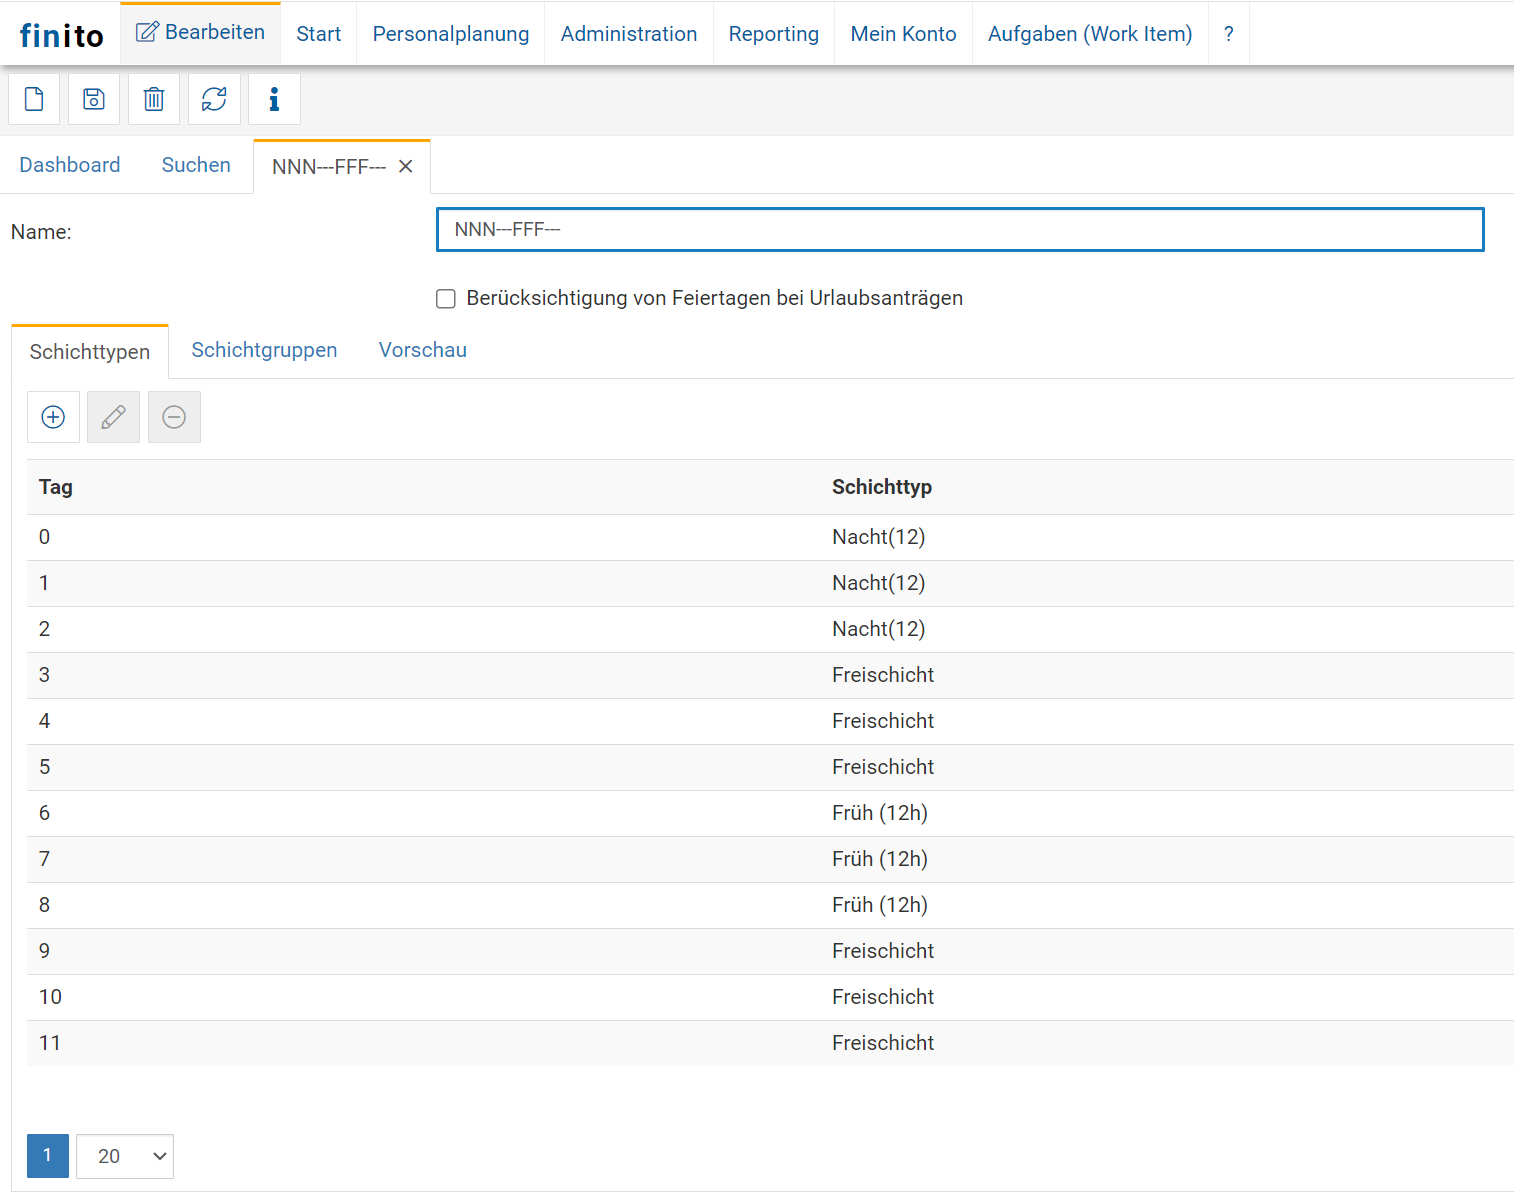The width and height of the screenshot is (1514, 1193).
Task: Enable Berücksichtigung von Feiertagen checkbox
Action: click(x=446, y=299)
